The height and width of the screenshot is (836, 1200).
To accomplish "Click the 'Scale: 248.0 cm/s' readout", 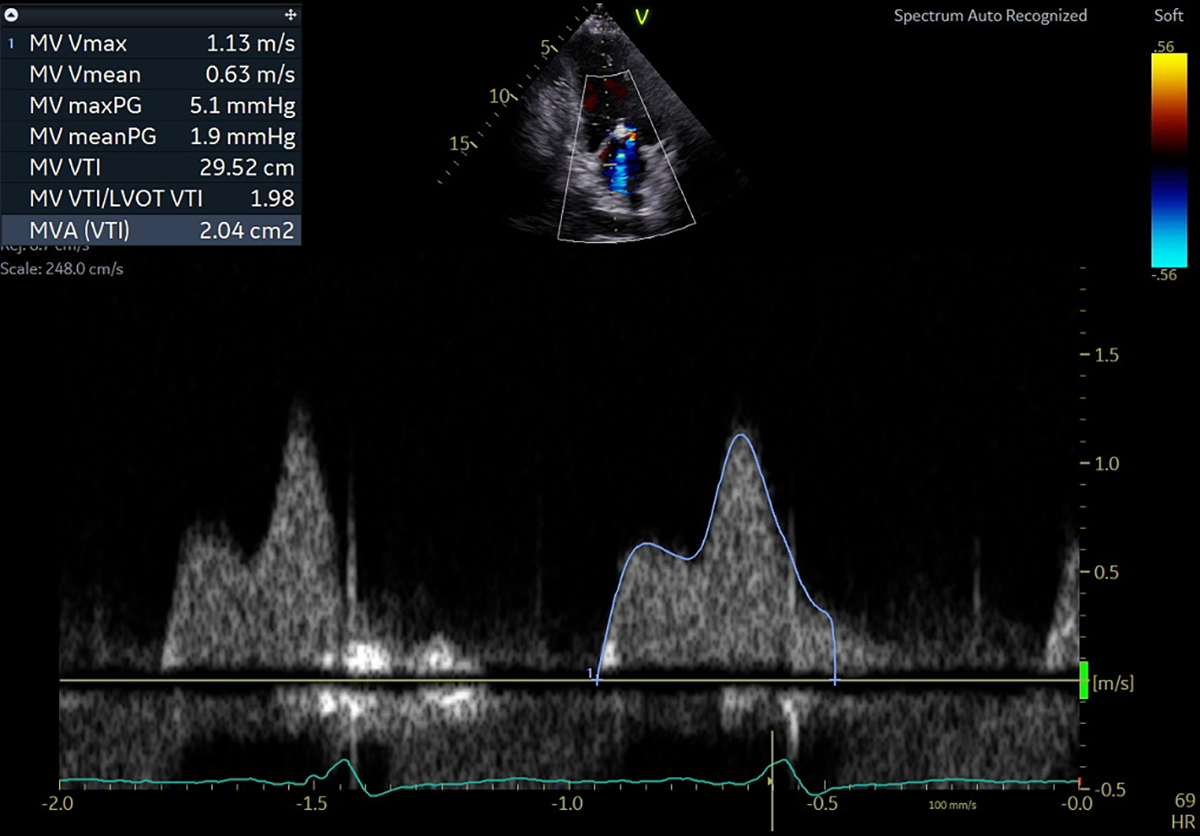I will coord(61,268).
